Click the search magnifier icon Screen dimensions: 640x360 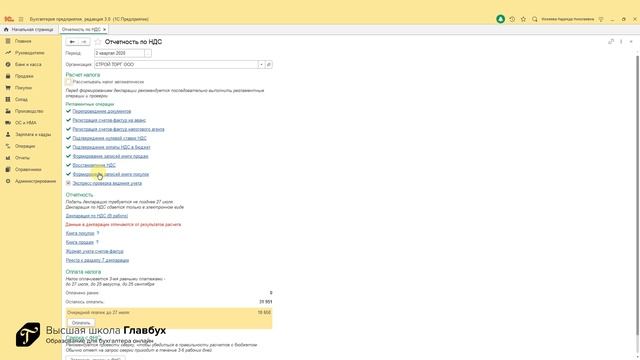[535, 19]
